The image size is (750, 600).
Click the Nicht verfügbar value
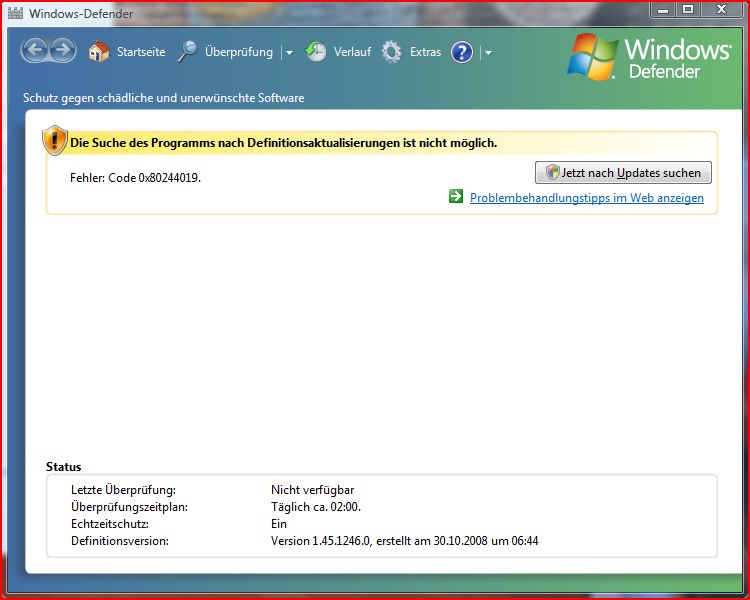[x=312, y=490]
